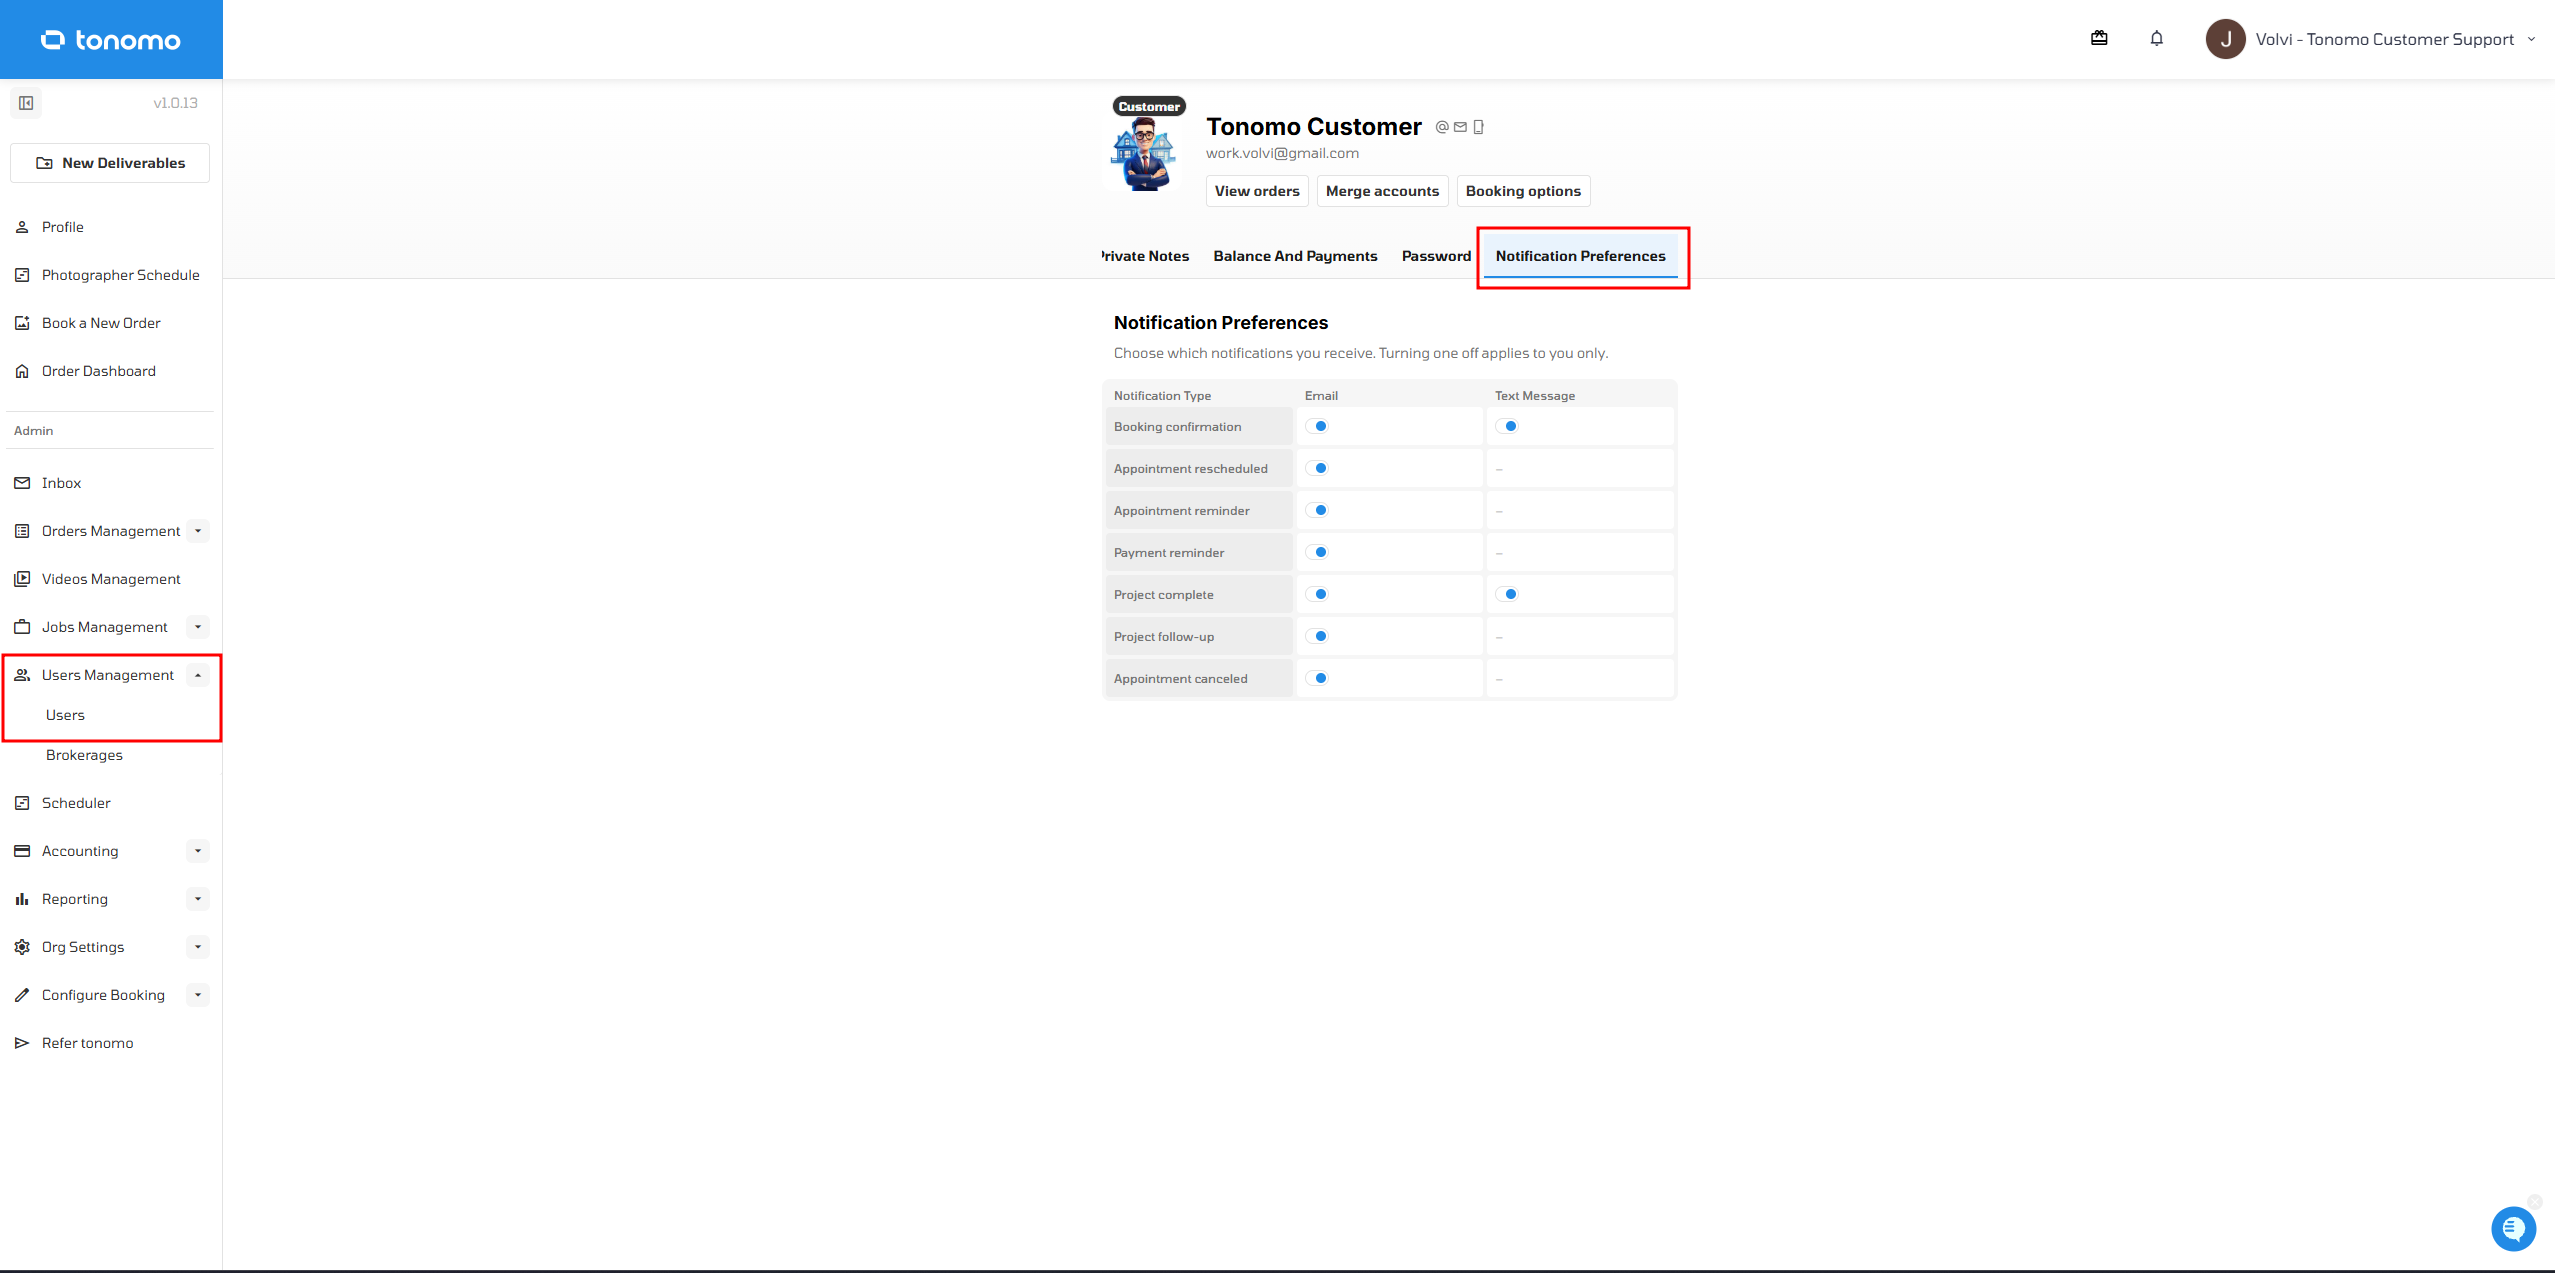Toggle Appointment reminder email notification
This screenshot has width=2555, height=1273.
click(1317, 510)
